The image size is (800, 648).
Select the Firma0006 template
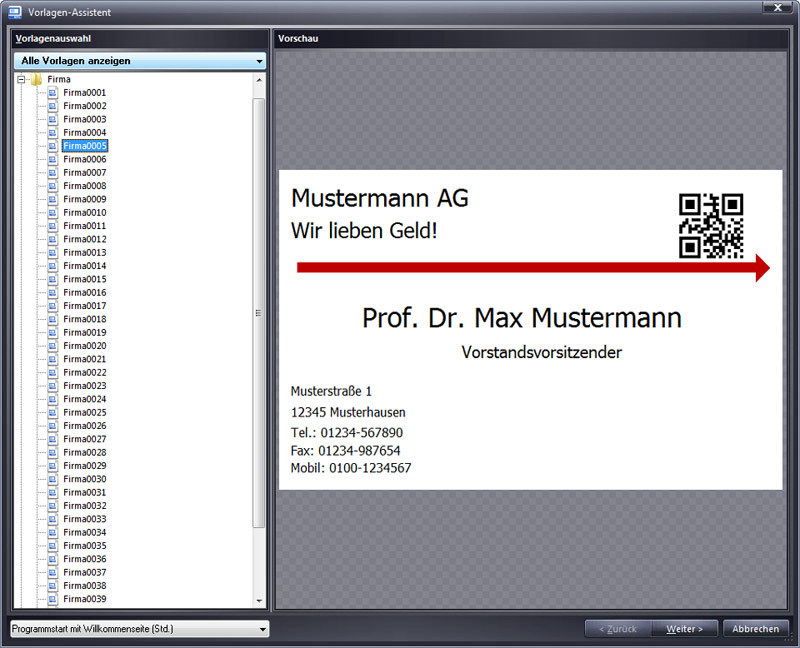[85, 160]
